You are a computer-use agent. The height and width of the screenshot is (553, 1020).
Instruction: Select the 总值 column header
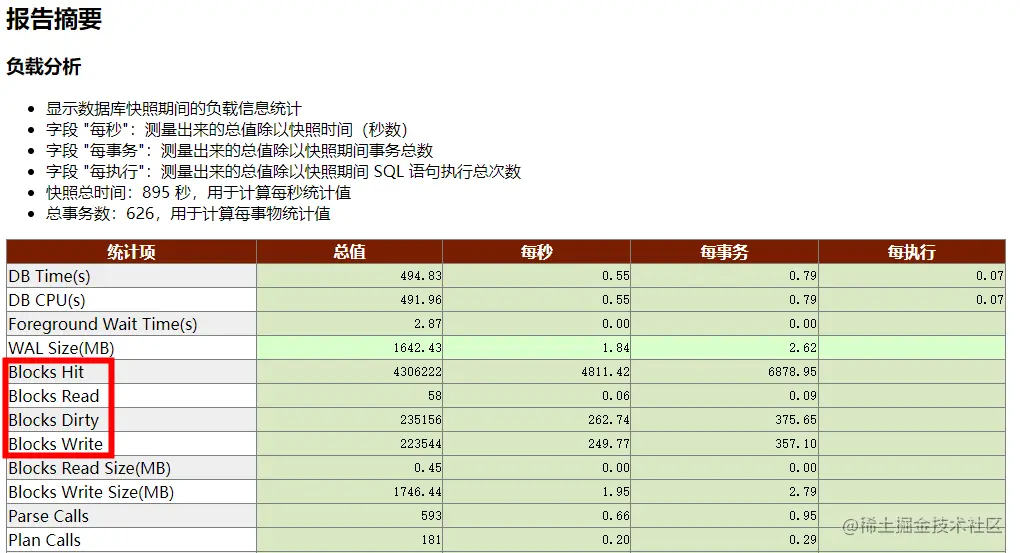[x=349, y=252]
